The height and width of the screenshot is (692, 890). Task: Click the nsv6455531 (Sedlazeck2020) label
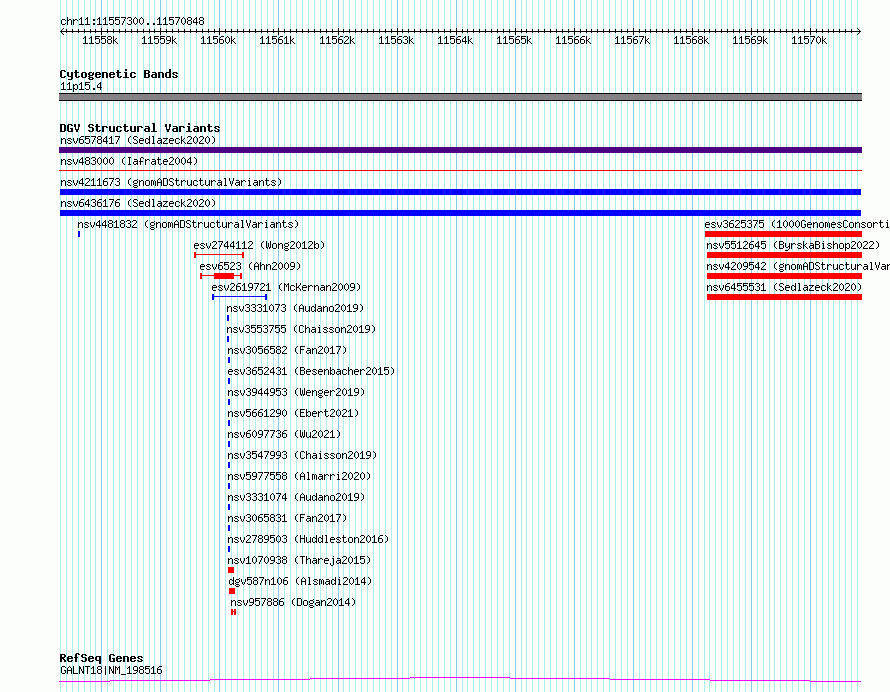pyautogui.click(x=784, y=287)
